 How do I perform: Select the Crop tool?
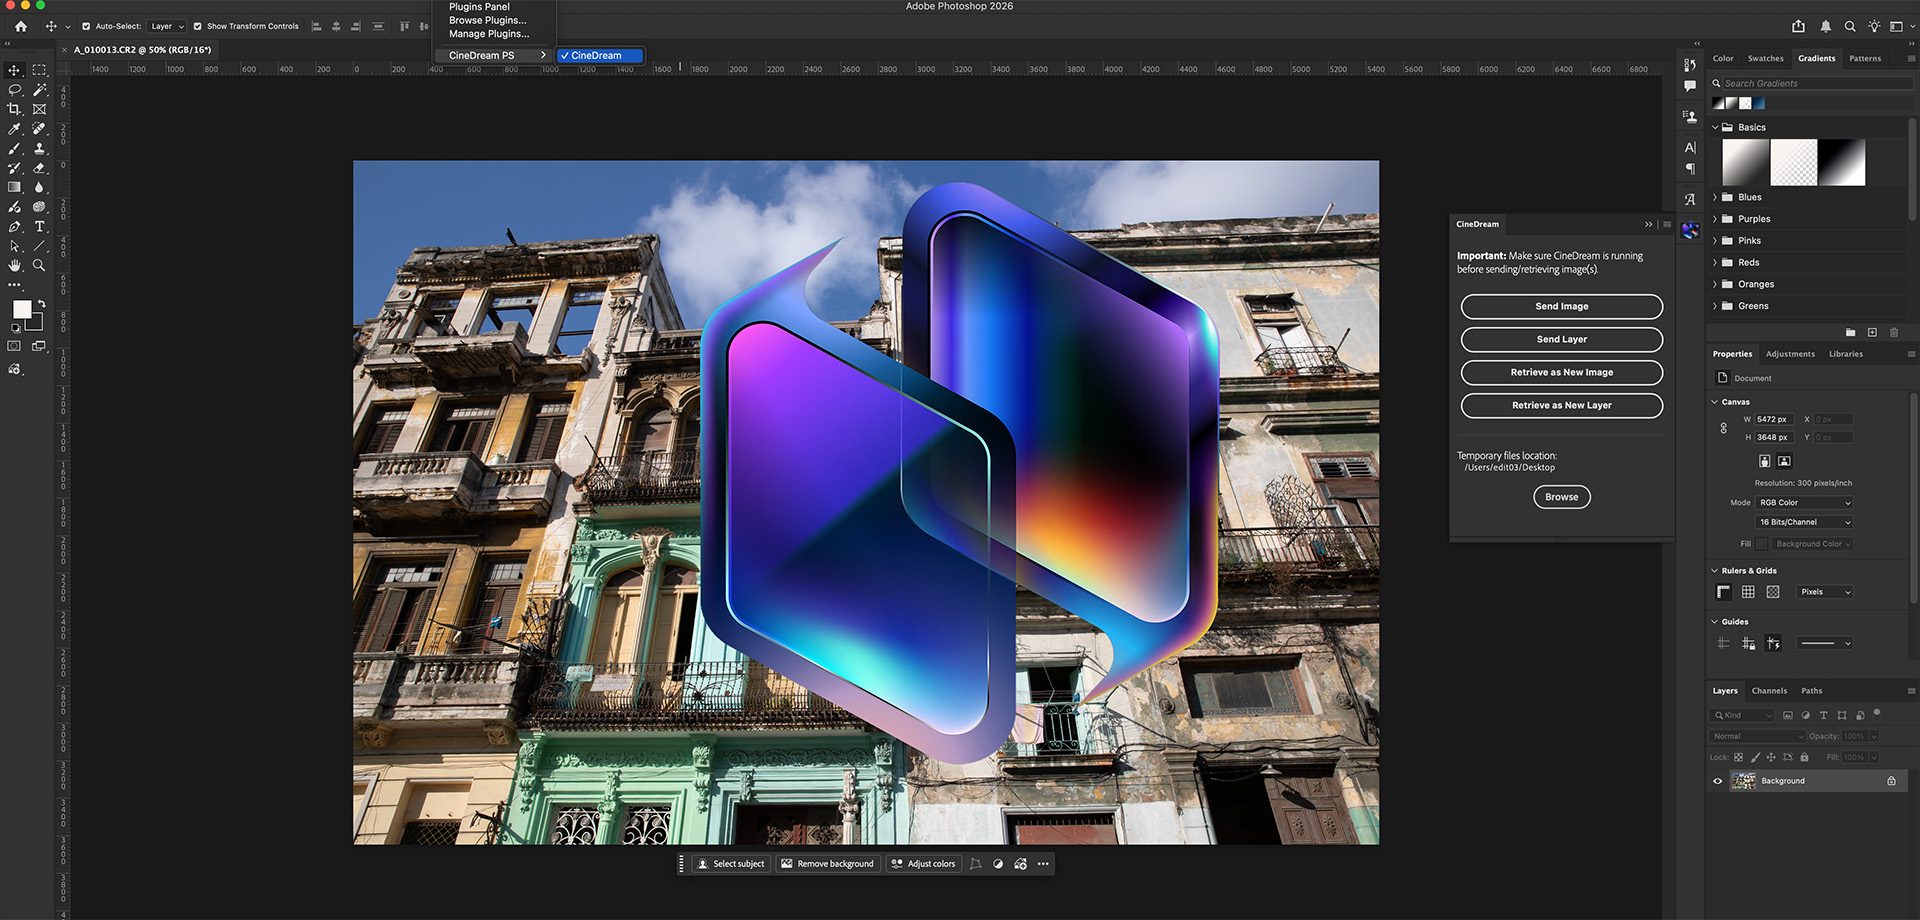point(14,109)
